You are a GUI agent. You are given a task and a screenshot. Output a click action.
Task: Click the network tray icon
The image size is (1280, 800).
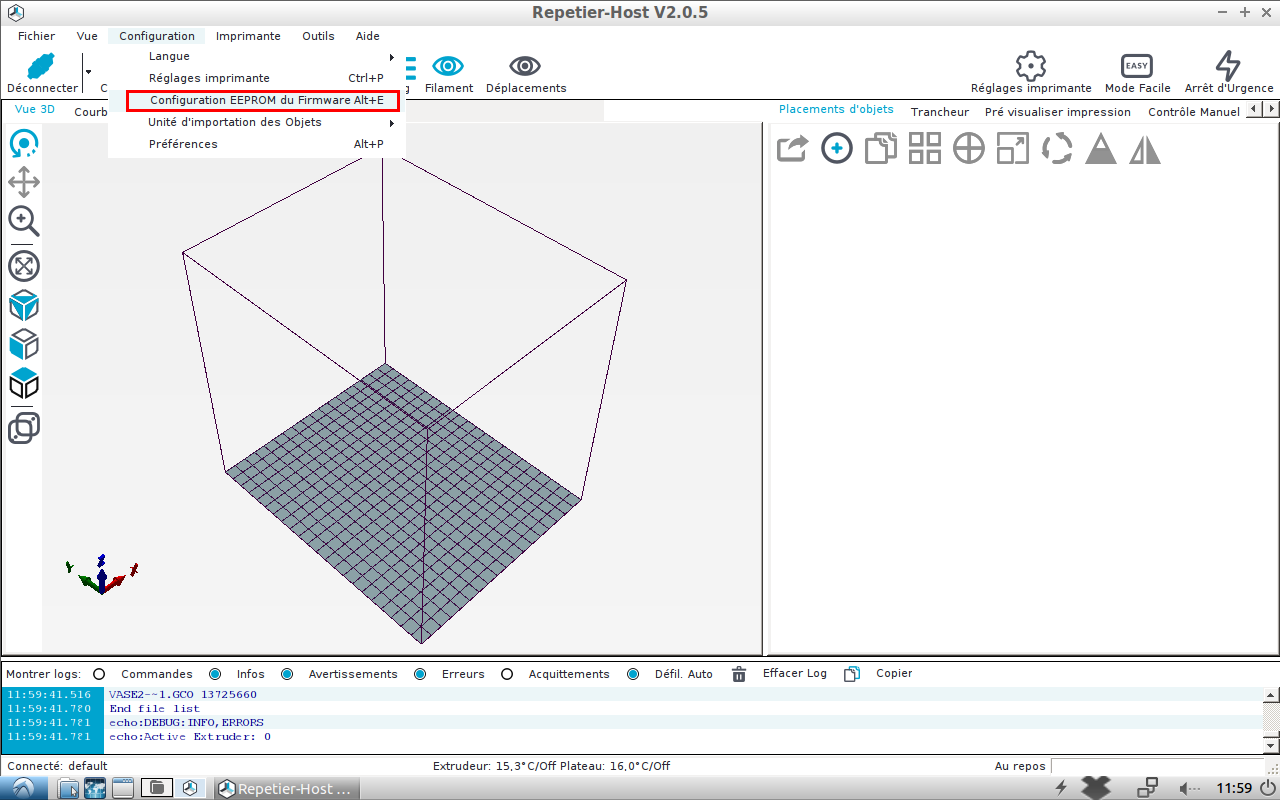click(1147, 788)
